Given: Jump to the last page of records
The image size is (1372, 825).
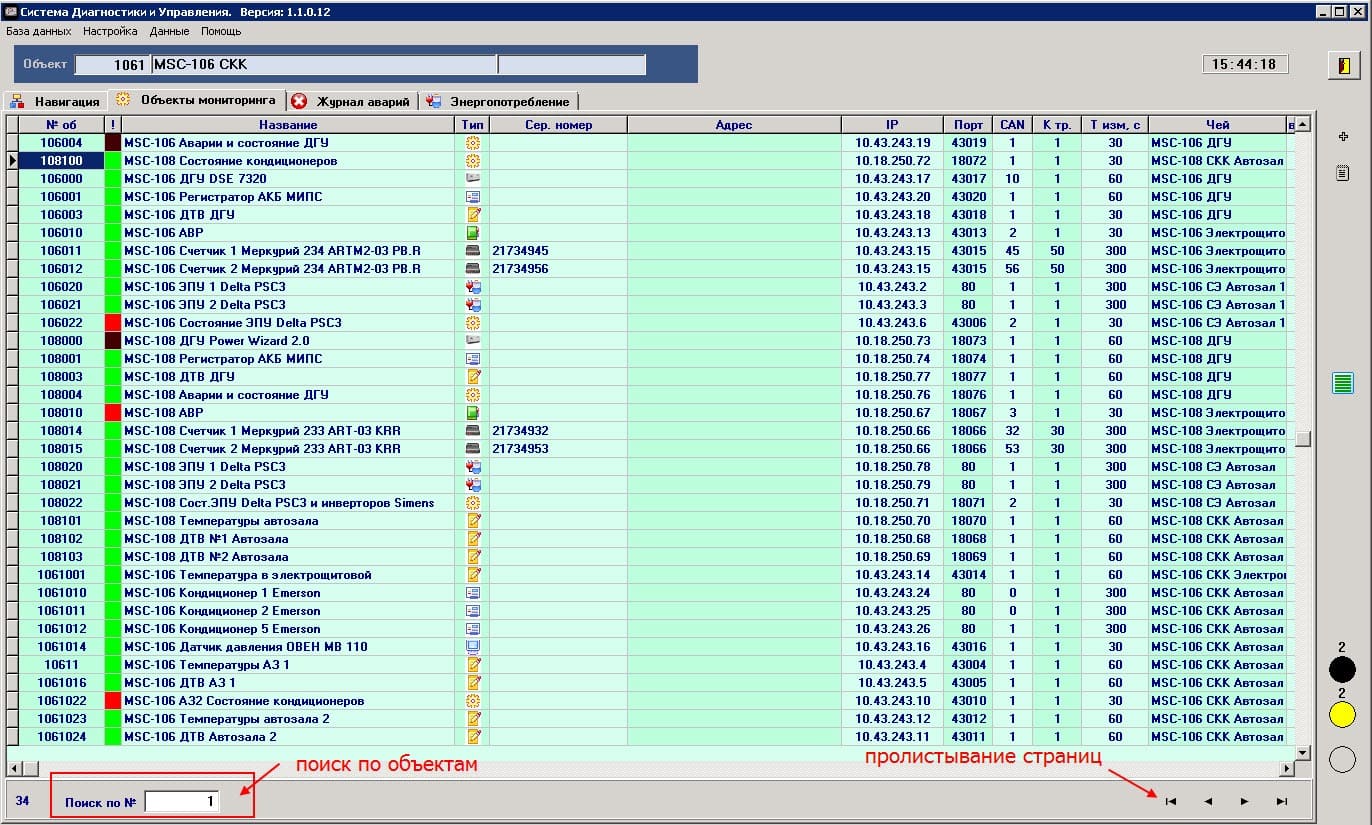Looking at the screenshot, I should [x=1282, y=801].
